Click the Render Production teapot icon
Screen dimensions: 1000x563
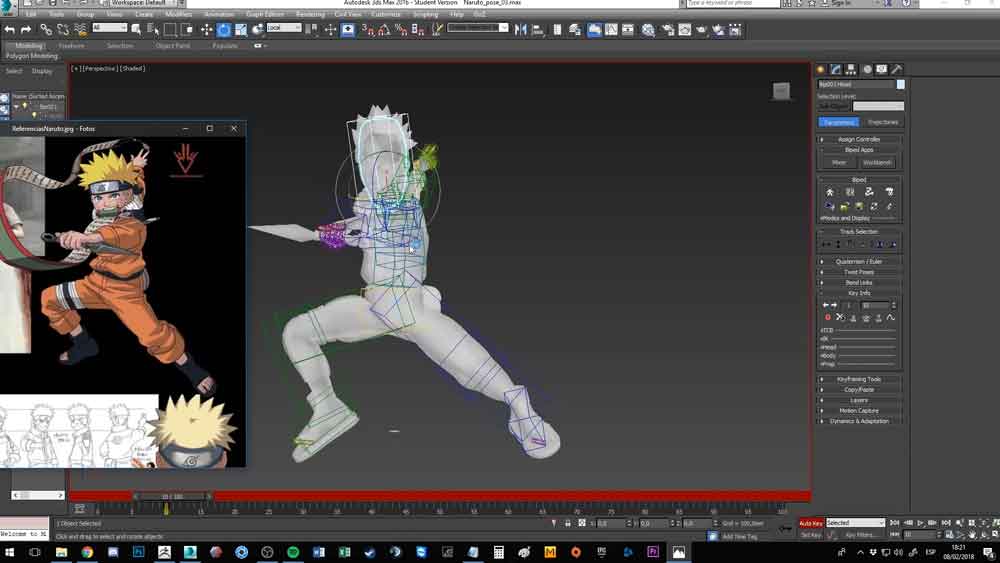point(702,30)
